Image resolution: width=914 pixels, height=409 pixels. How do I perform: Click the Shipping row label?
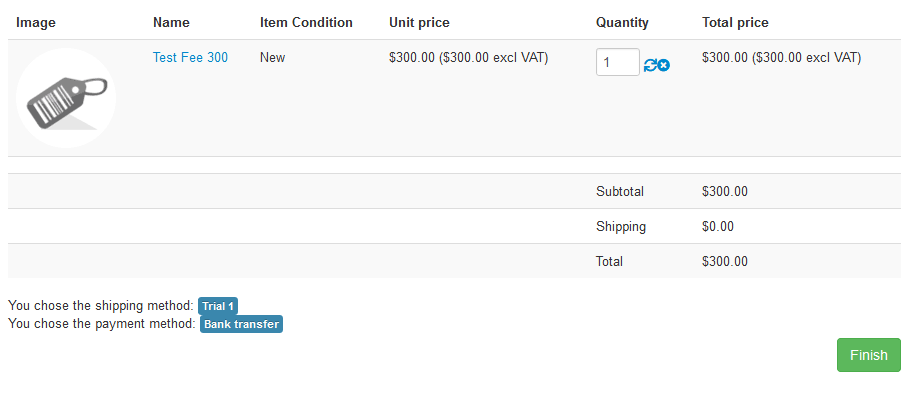[621, 227]
